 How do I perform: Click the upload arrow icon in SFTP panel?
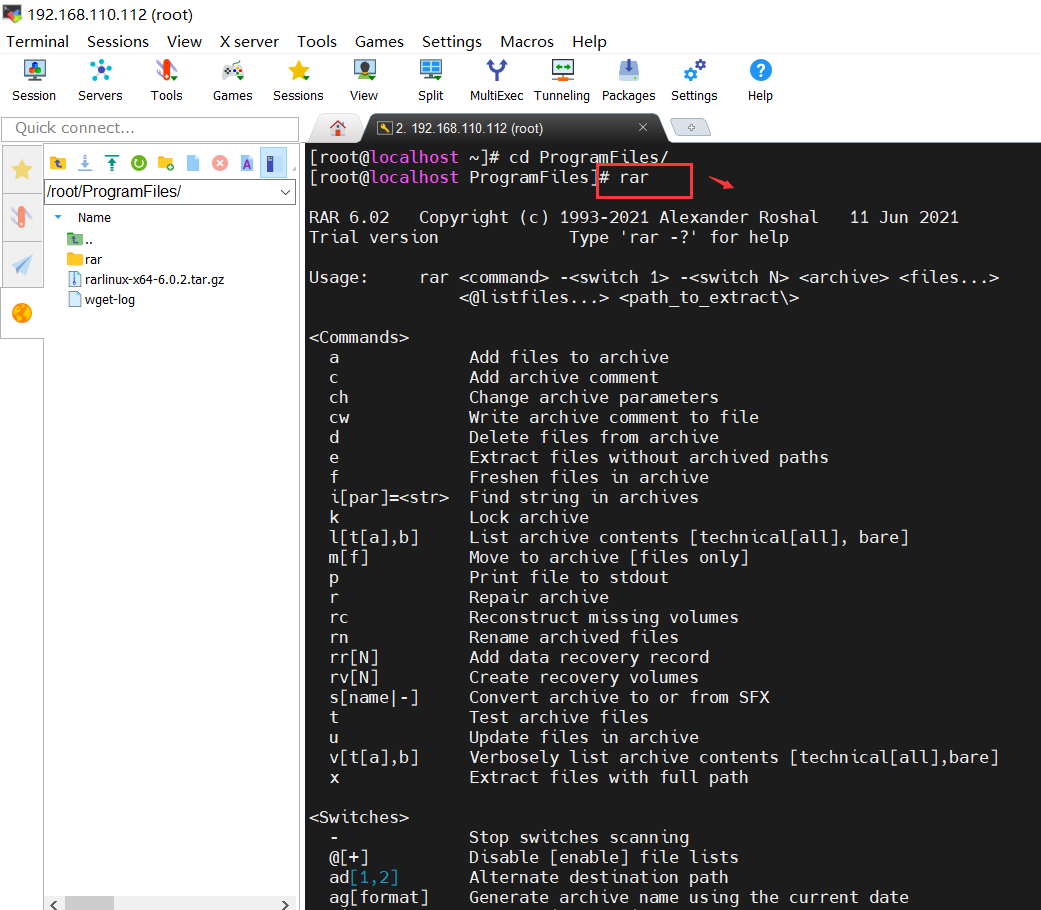click(112, 163)
